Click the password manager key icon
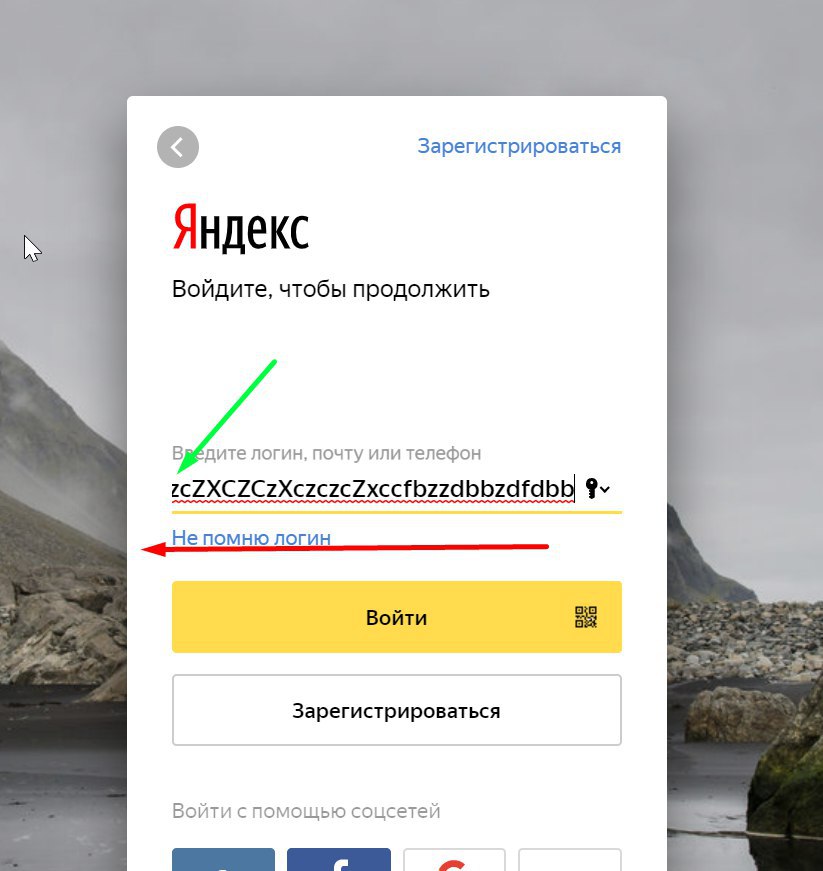 pos(591,489)
